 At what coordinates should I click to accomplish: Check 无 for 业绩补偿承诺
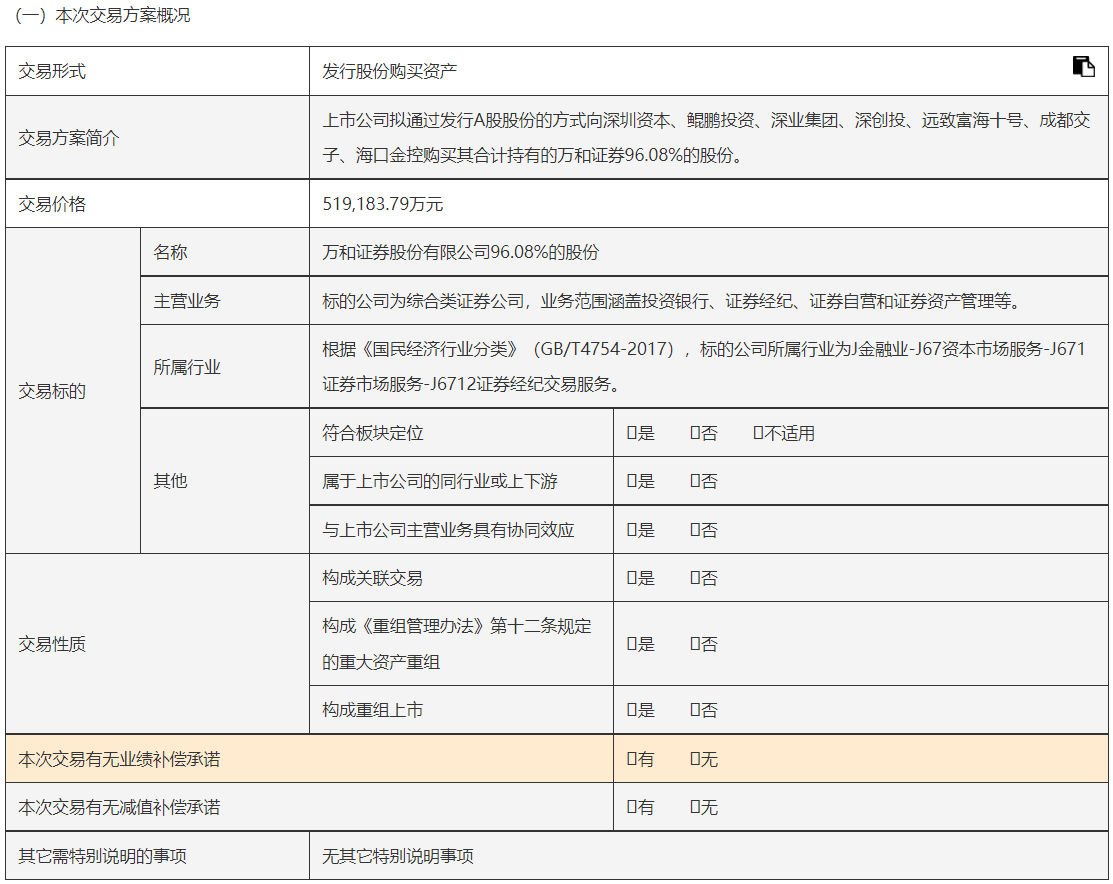(x=695, y=760)
